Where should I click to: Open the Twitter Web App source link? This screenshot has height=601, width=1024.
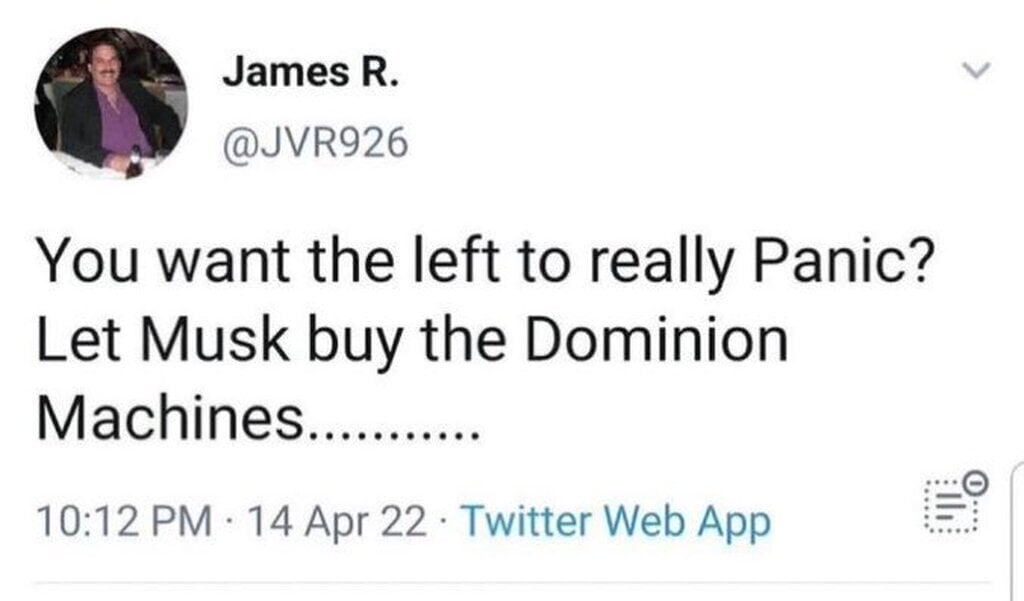(x=617, y=521)
